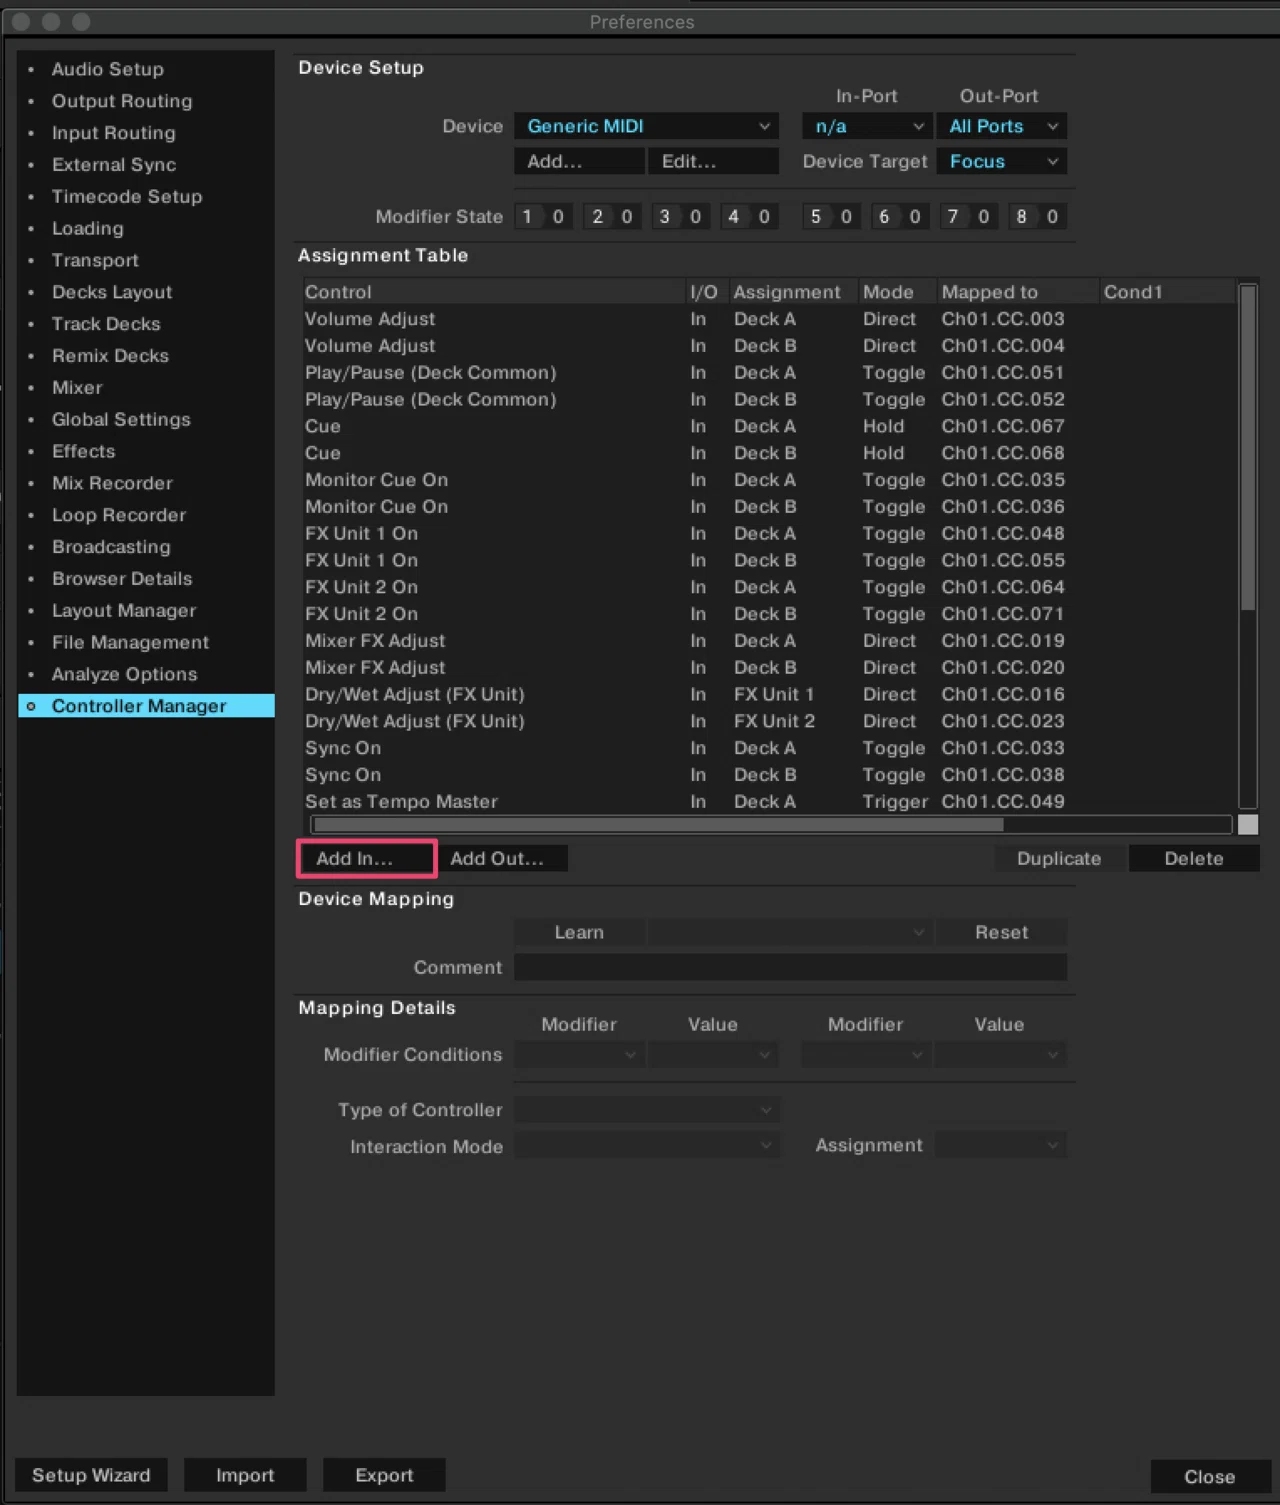Open Browser Details page
Image resolution: width=1280 pixels, height=1505 pixels.
tap(122, 579)
